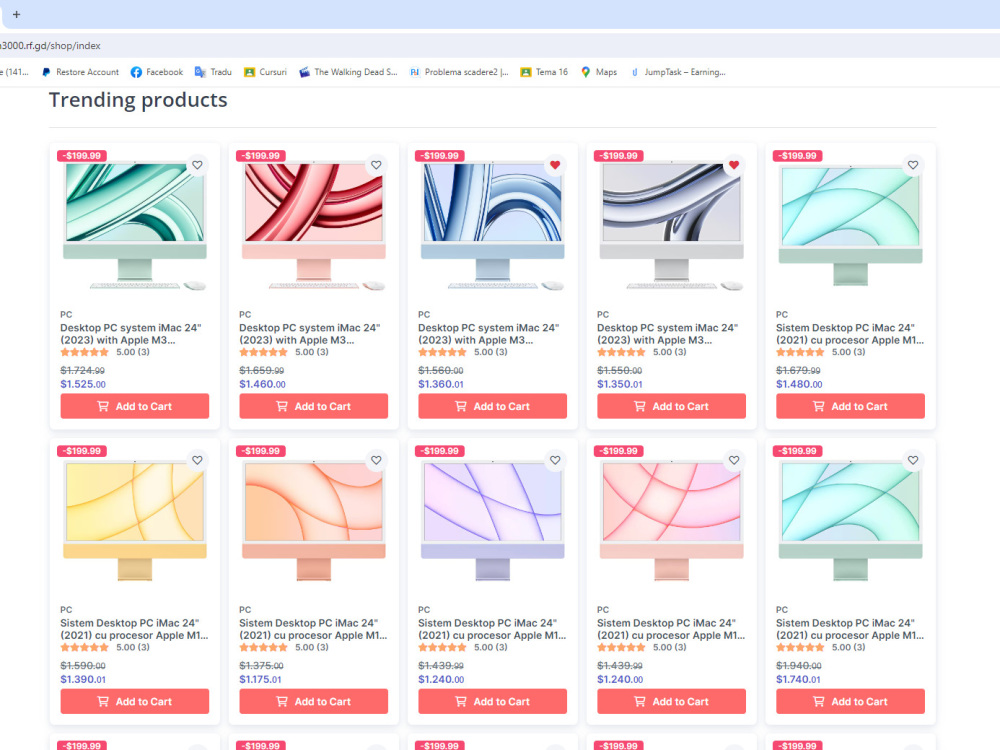Click the heart icon on the bottom-right teal iMac card
The image size is (1000, 750).
(913, 460)
